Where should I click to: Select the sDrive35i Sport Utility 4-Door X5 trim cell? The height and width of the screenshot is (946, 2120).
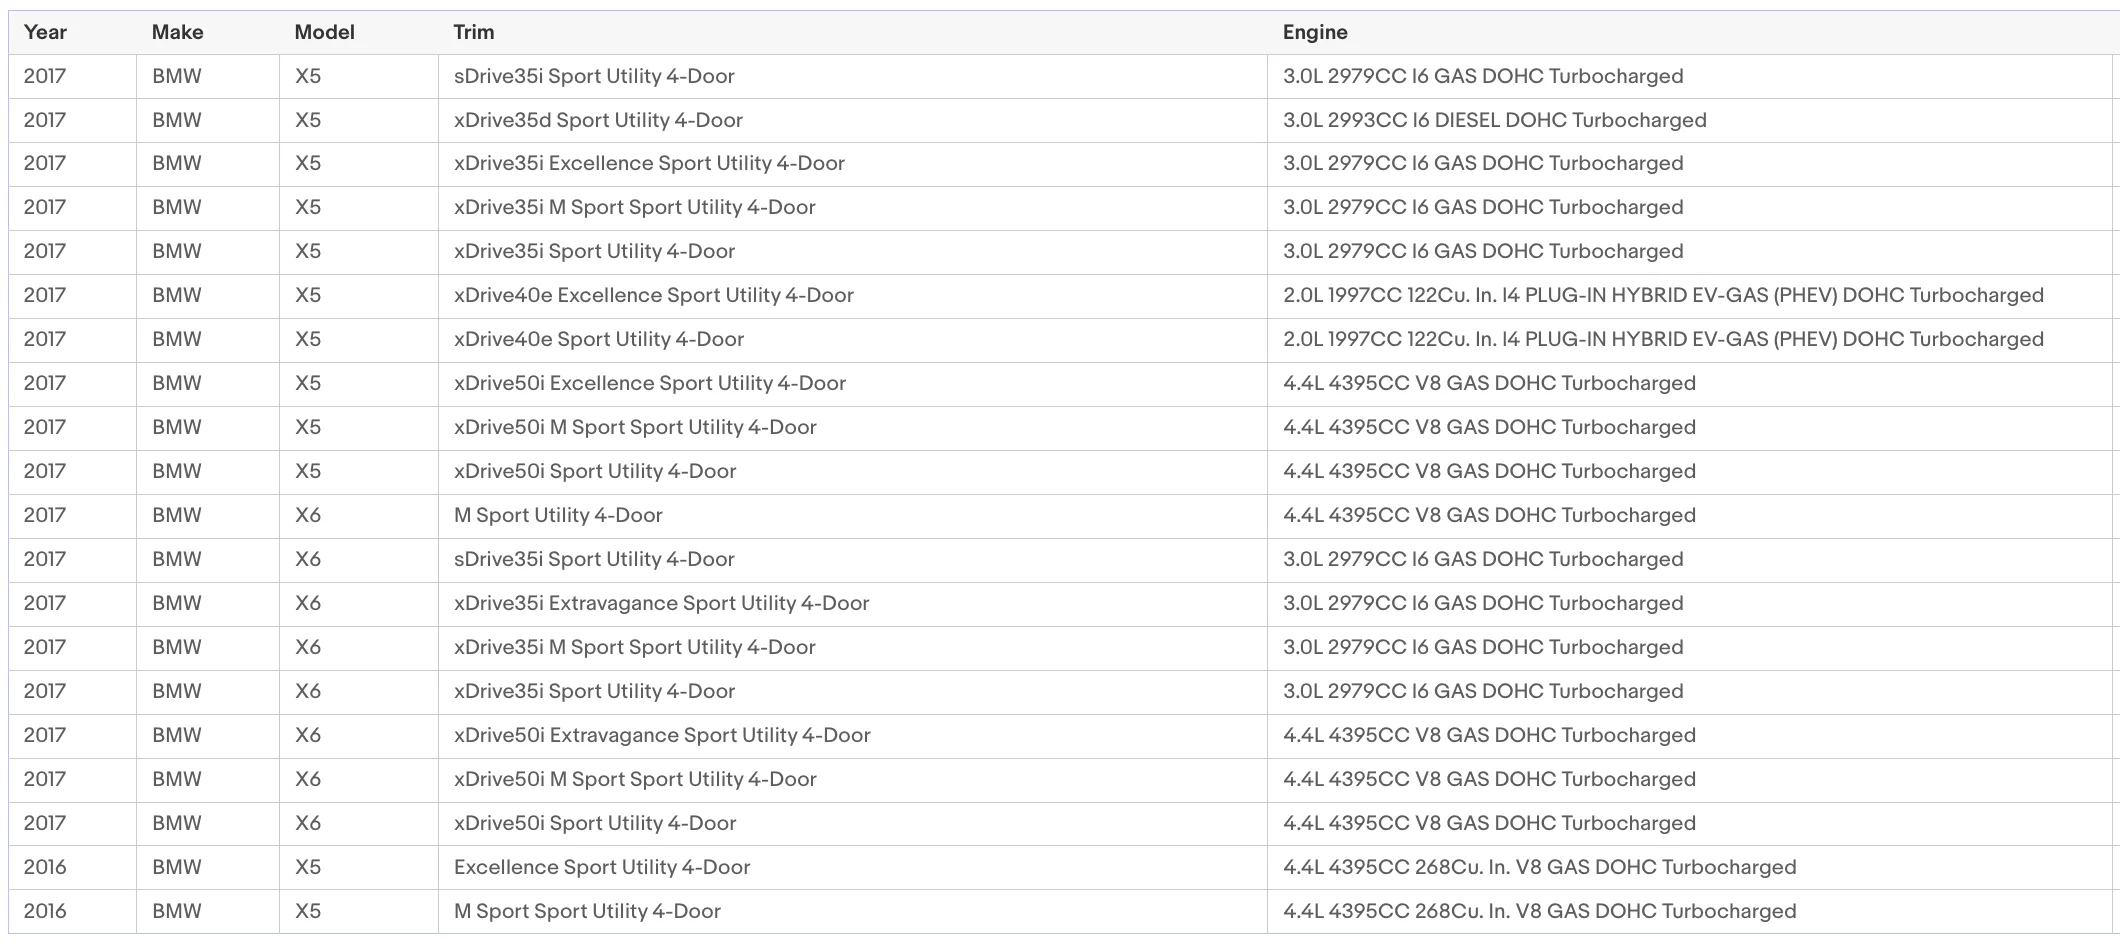click(853, 76)
